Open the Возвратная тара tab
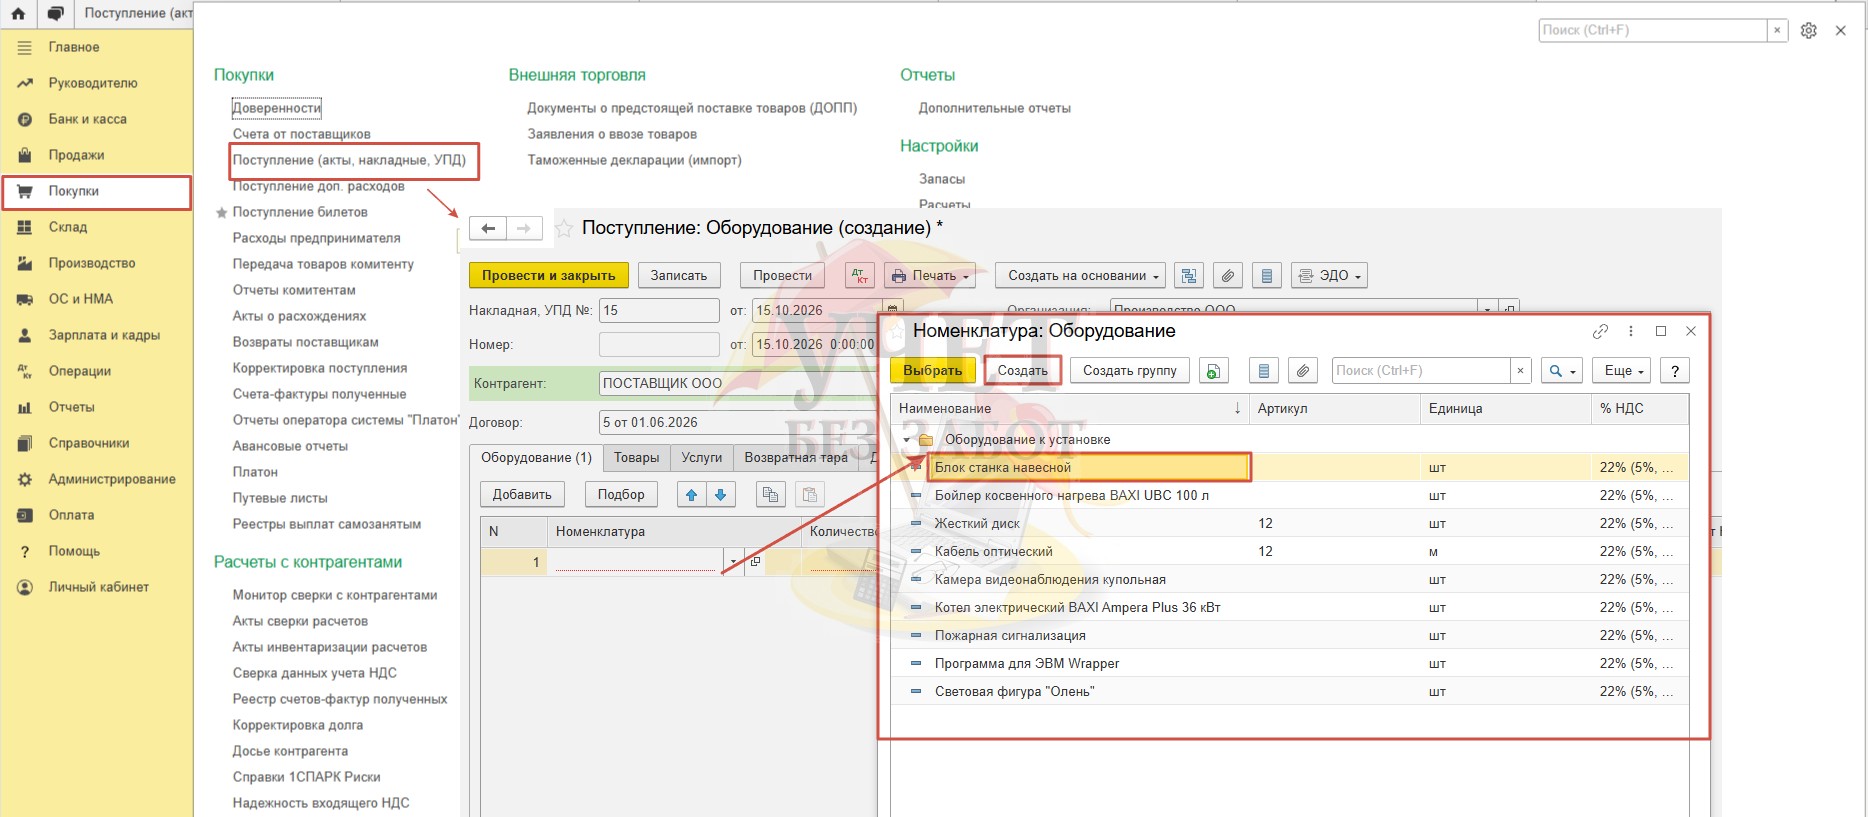Image resolution: width=1868 pixels, height=817 pixels. point(796,458)
